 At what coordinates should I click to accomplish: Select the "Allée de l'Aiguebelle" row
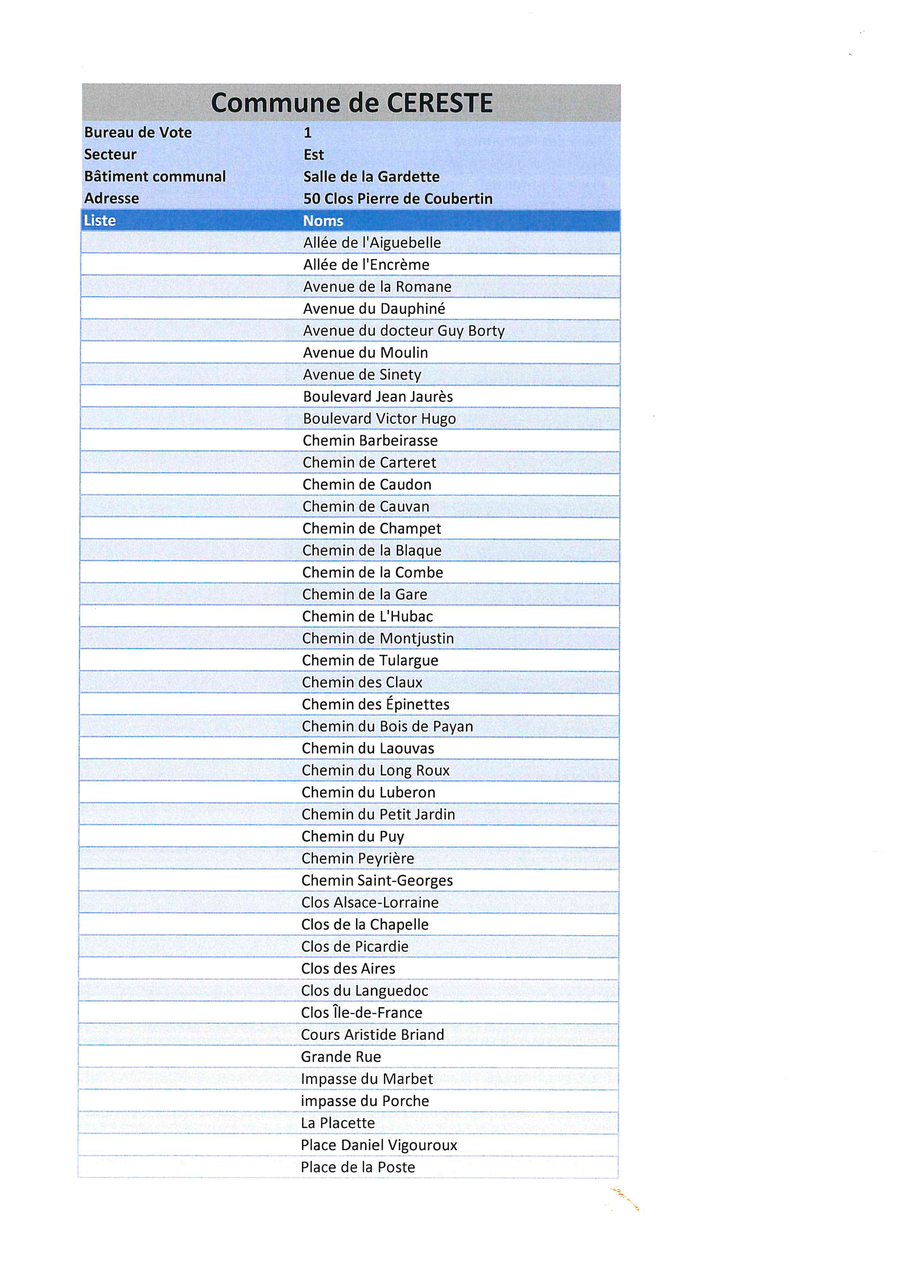point(372,243)
